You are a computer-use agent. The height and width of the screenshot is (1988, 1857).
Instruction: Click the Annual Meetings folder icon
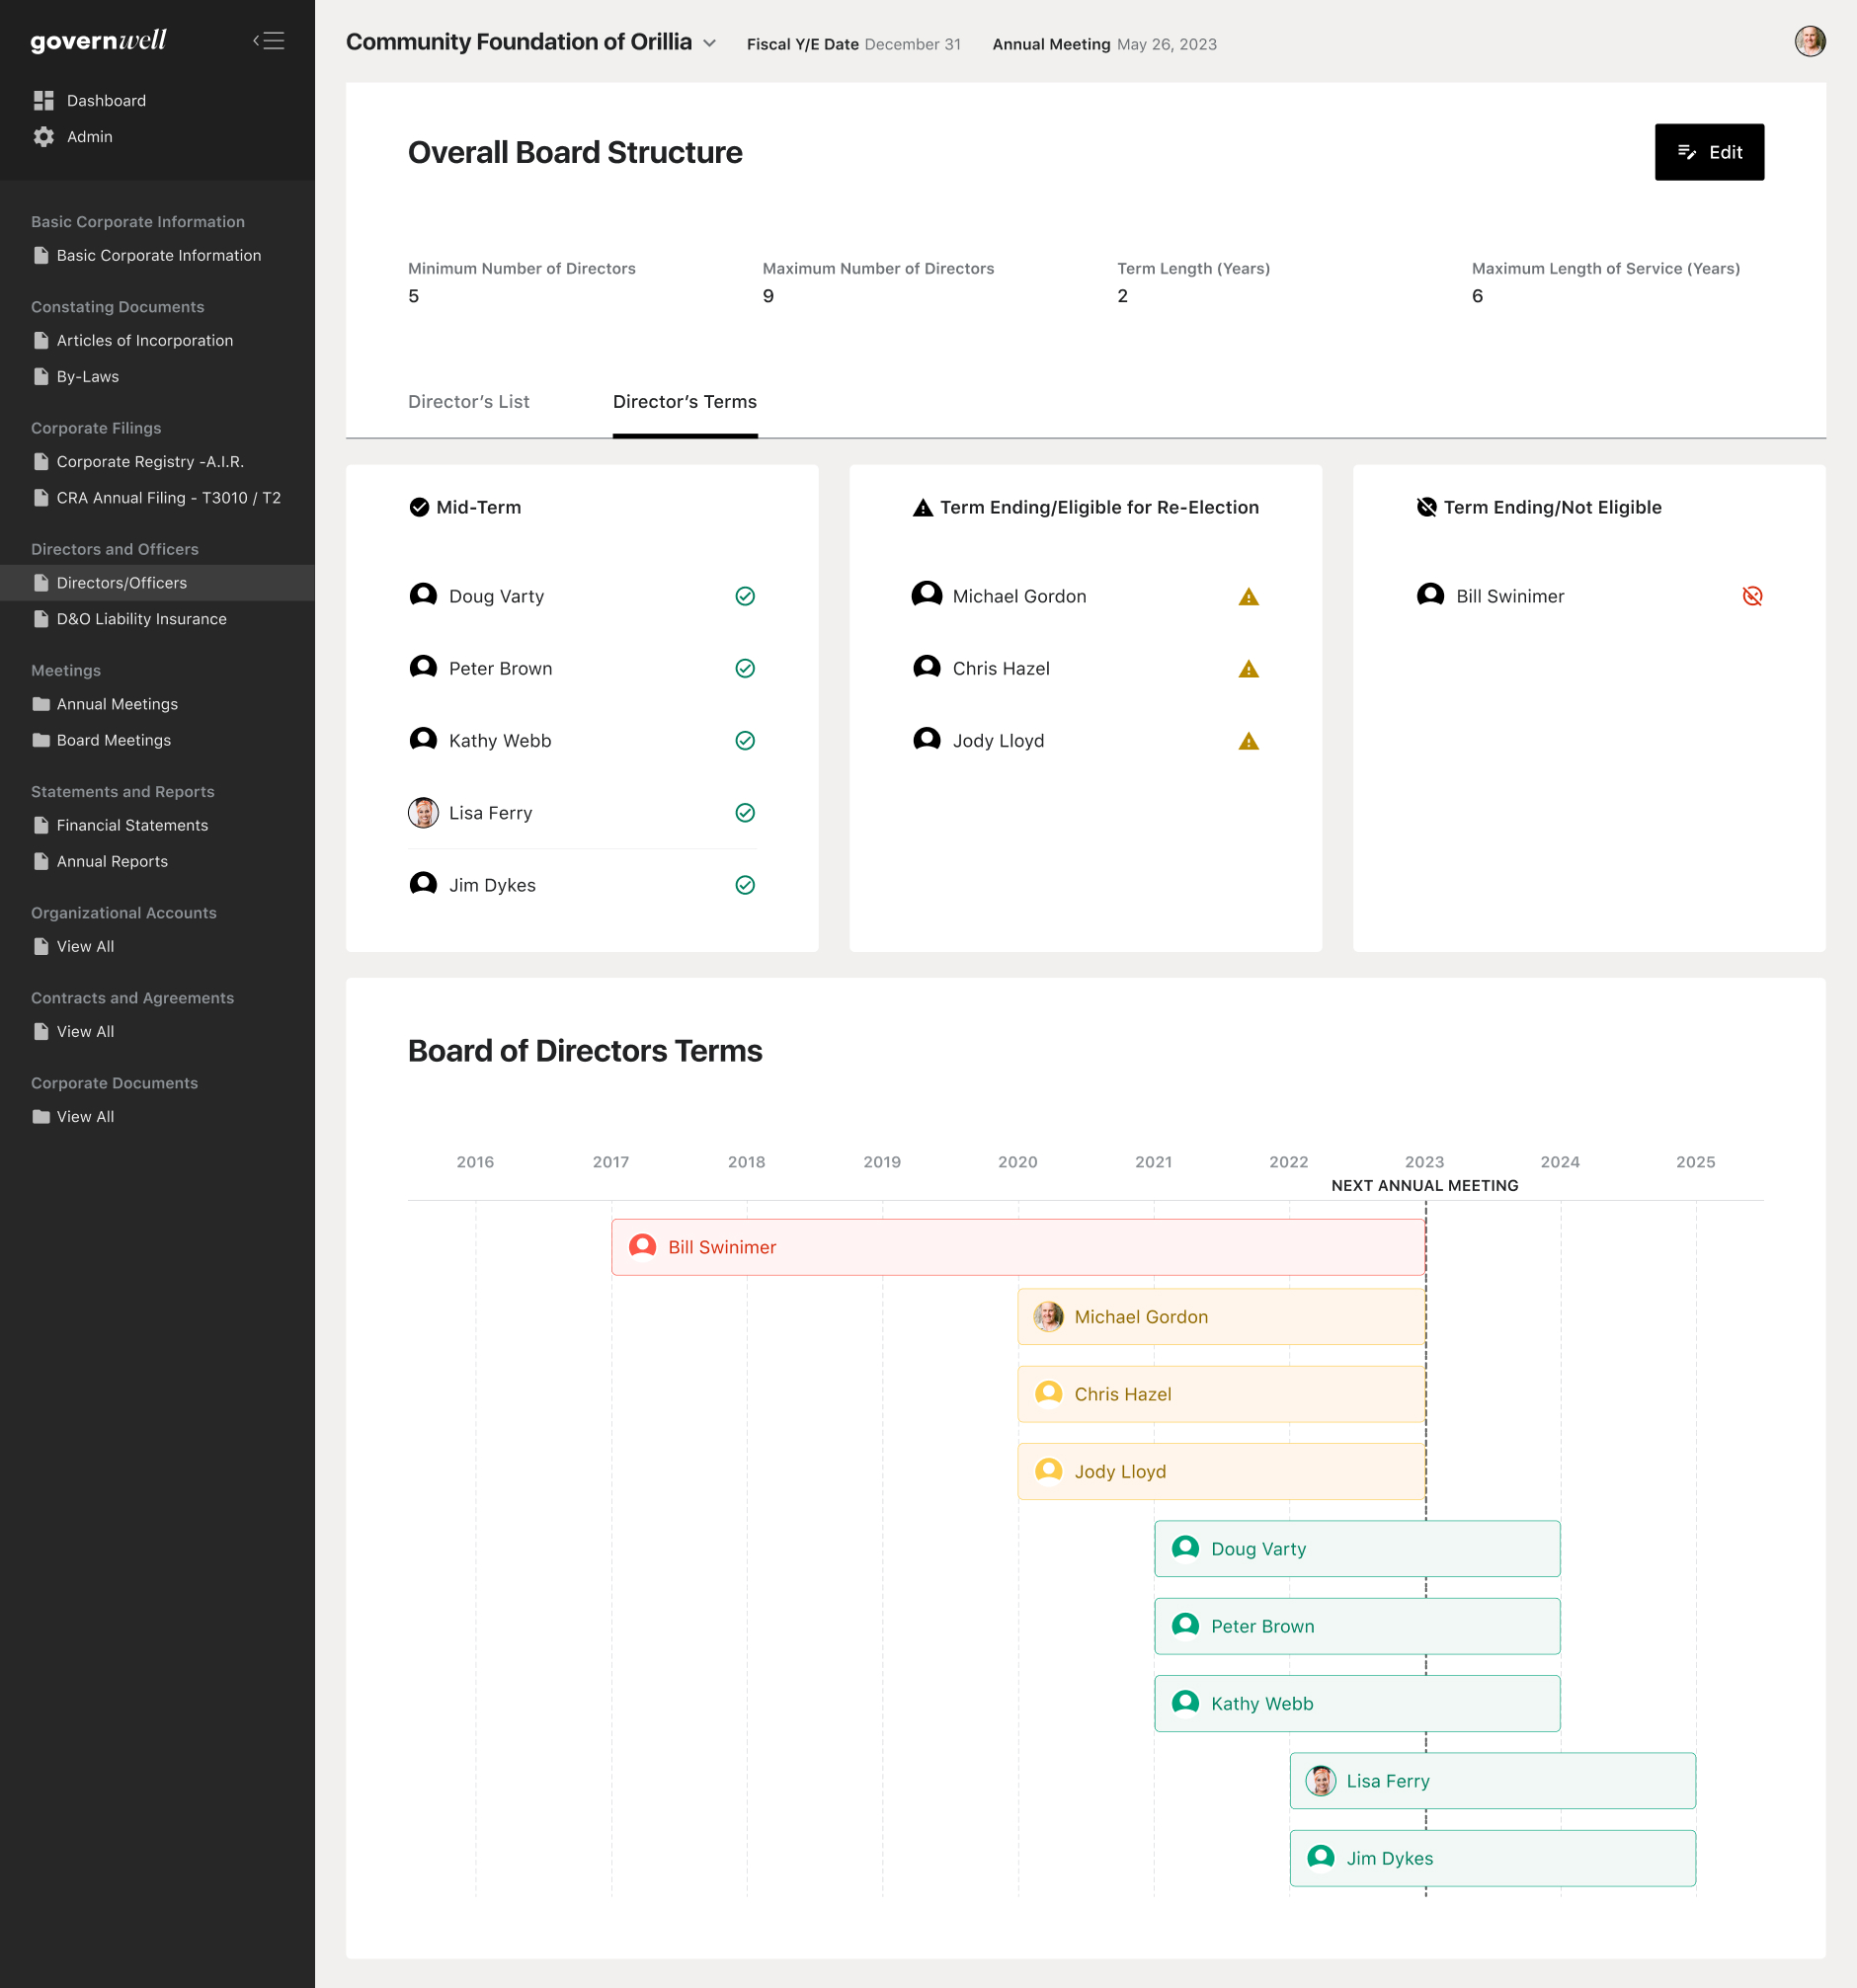tap(41, 704)
